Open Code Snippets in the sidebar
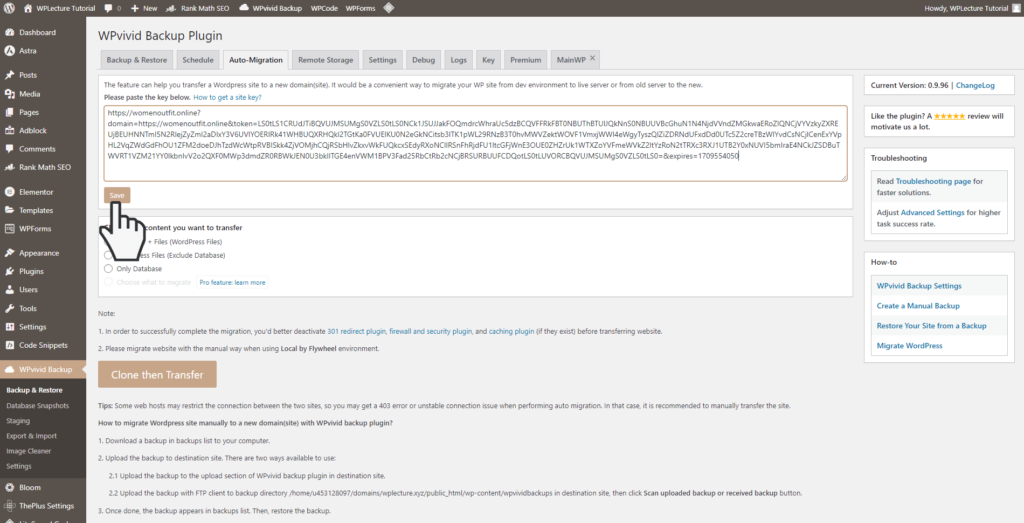This screenshot has height=523, width=1024. click(x=42, y=345)
